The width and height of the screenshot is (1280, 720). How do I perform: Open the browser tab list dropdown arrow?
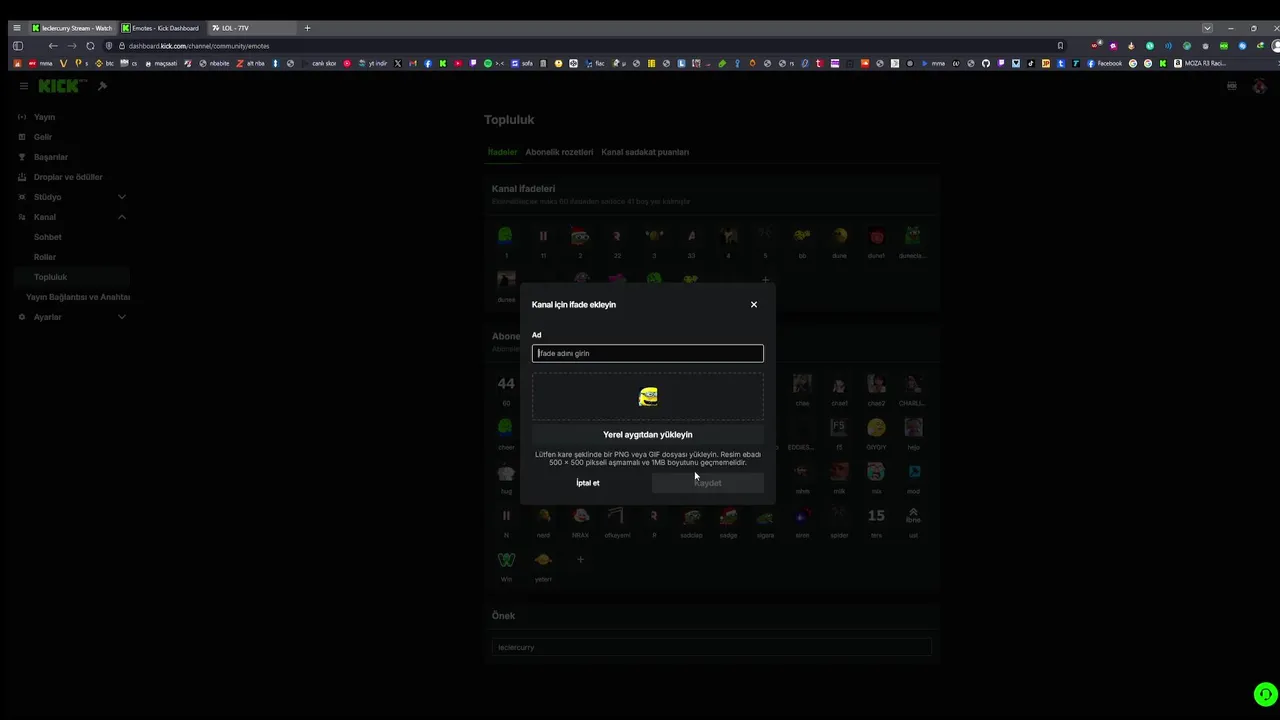[x=1207, y=28]
